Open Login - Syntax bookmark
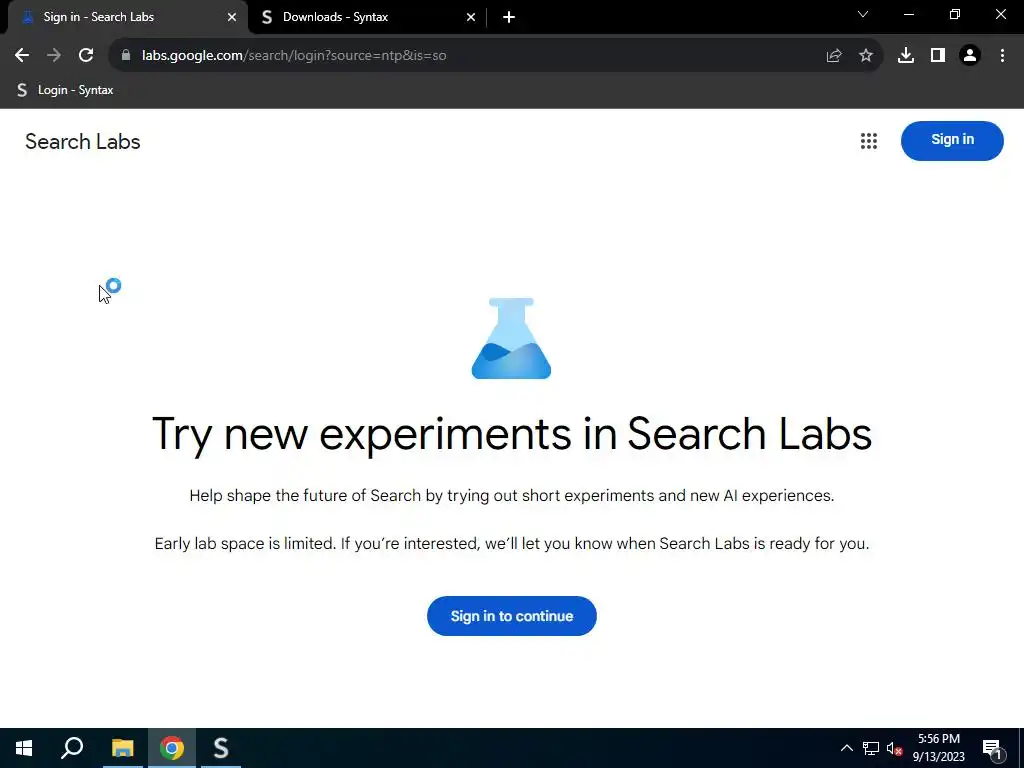This screenshot has height=768, width=1024. pyautogui.click(x=65, y=90)
